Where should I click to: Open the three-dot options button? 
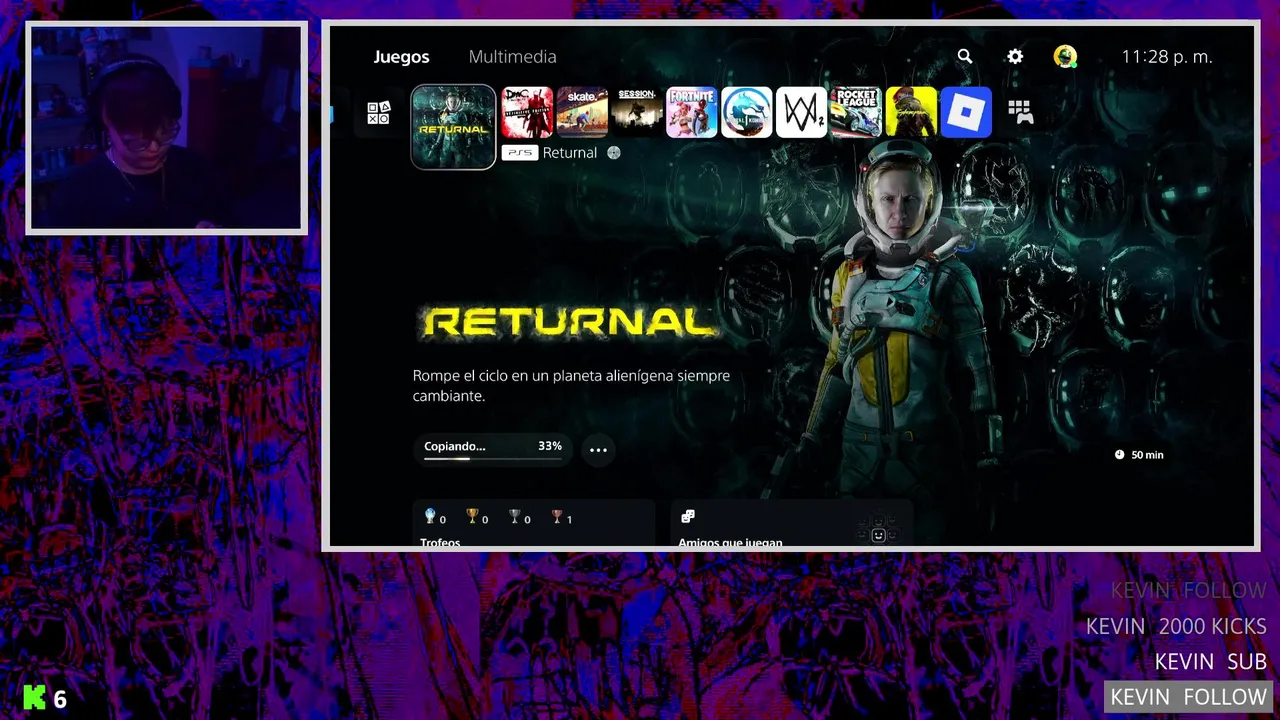point(598,450)
